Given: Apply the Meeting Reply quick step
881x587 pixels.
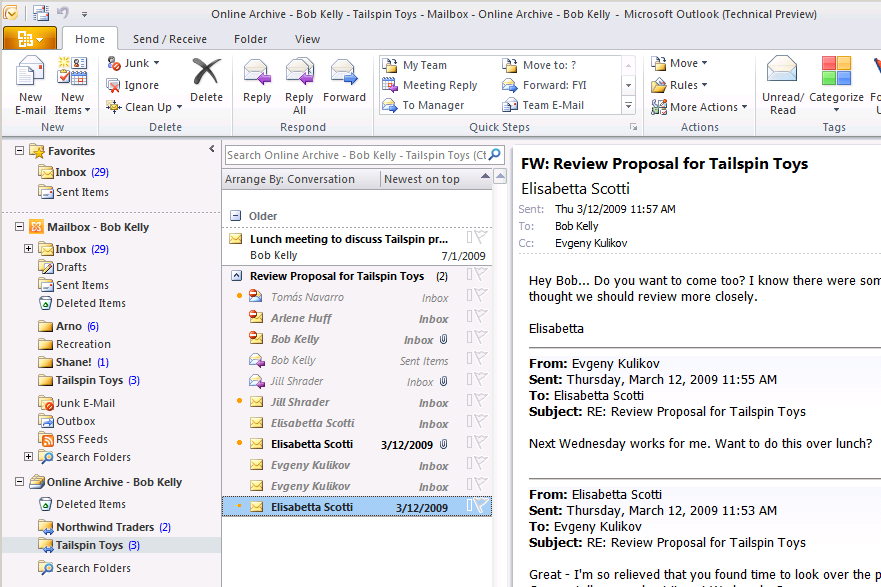Looking at the screenshot, I should 430,85.
